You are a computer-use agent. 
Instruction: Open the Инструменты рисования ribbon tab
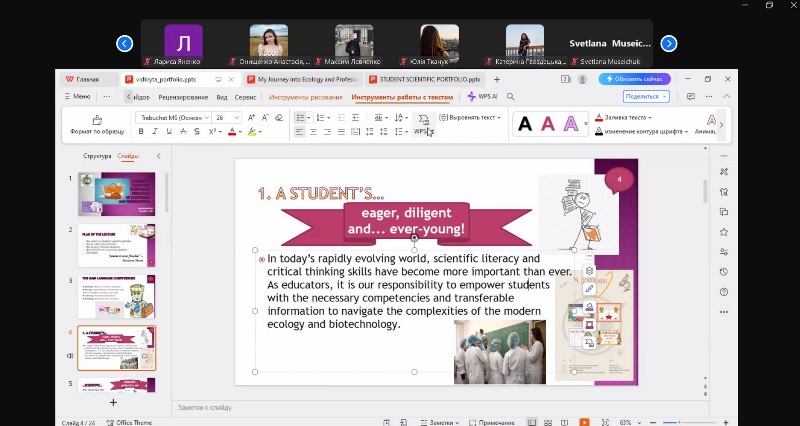[305, 97]
